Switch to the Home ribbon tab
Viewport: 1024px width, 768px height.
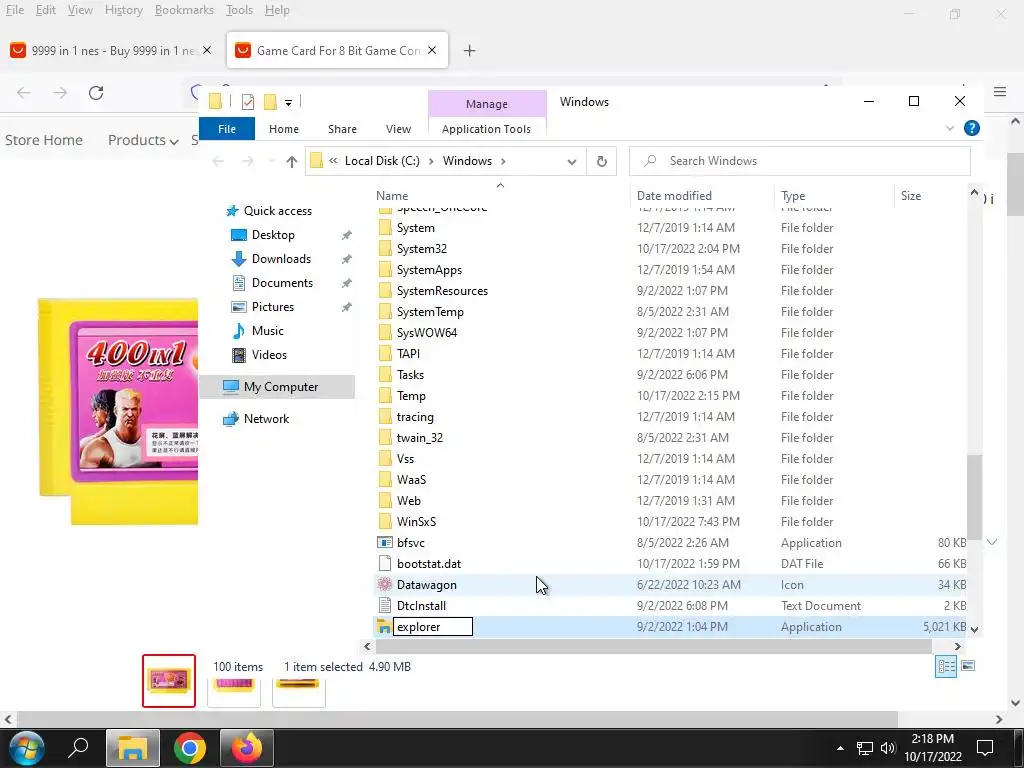pyautogui.click(x=283, y=129)
